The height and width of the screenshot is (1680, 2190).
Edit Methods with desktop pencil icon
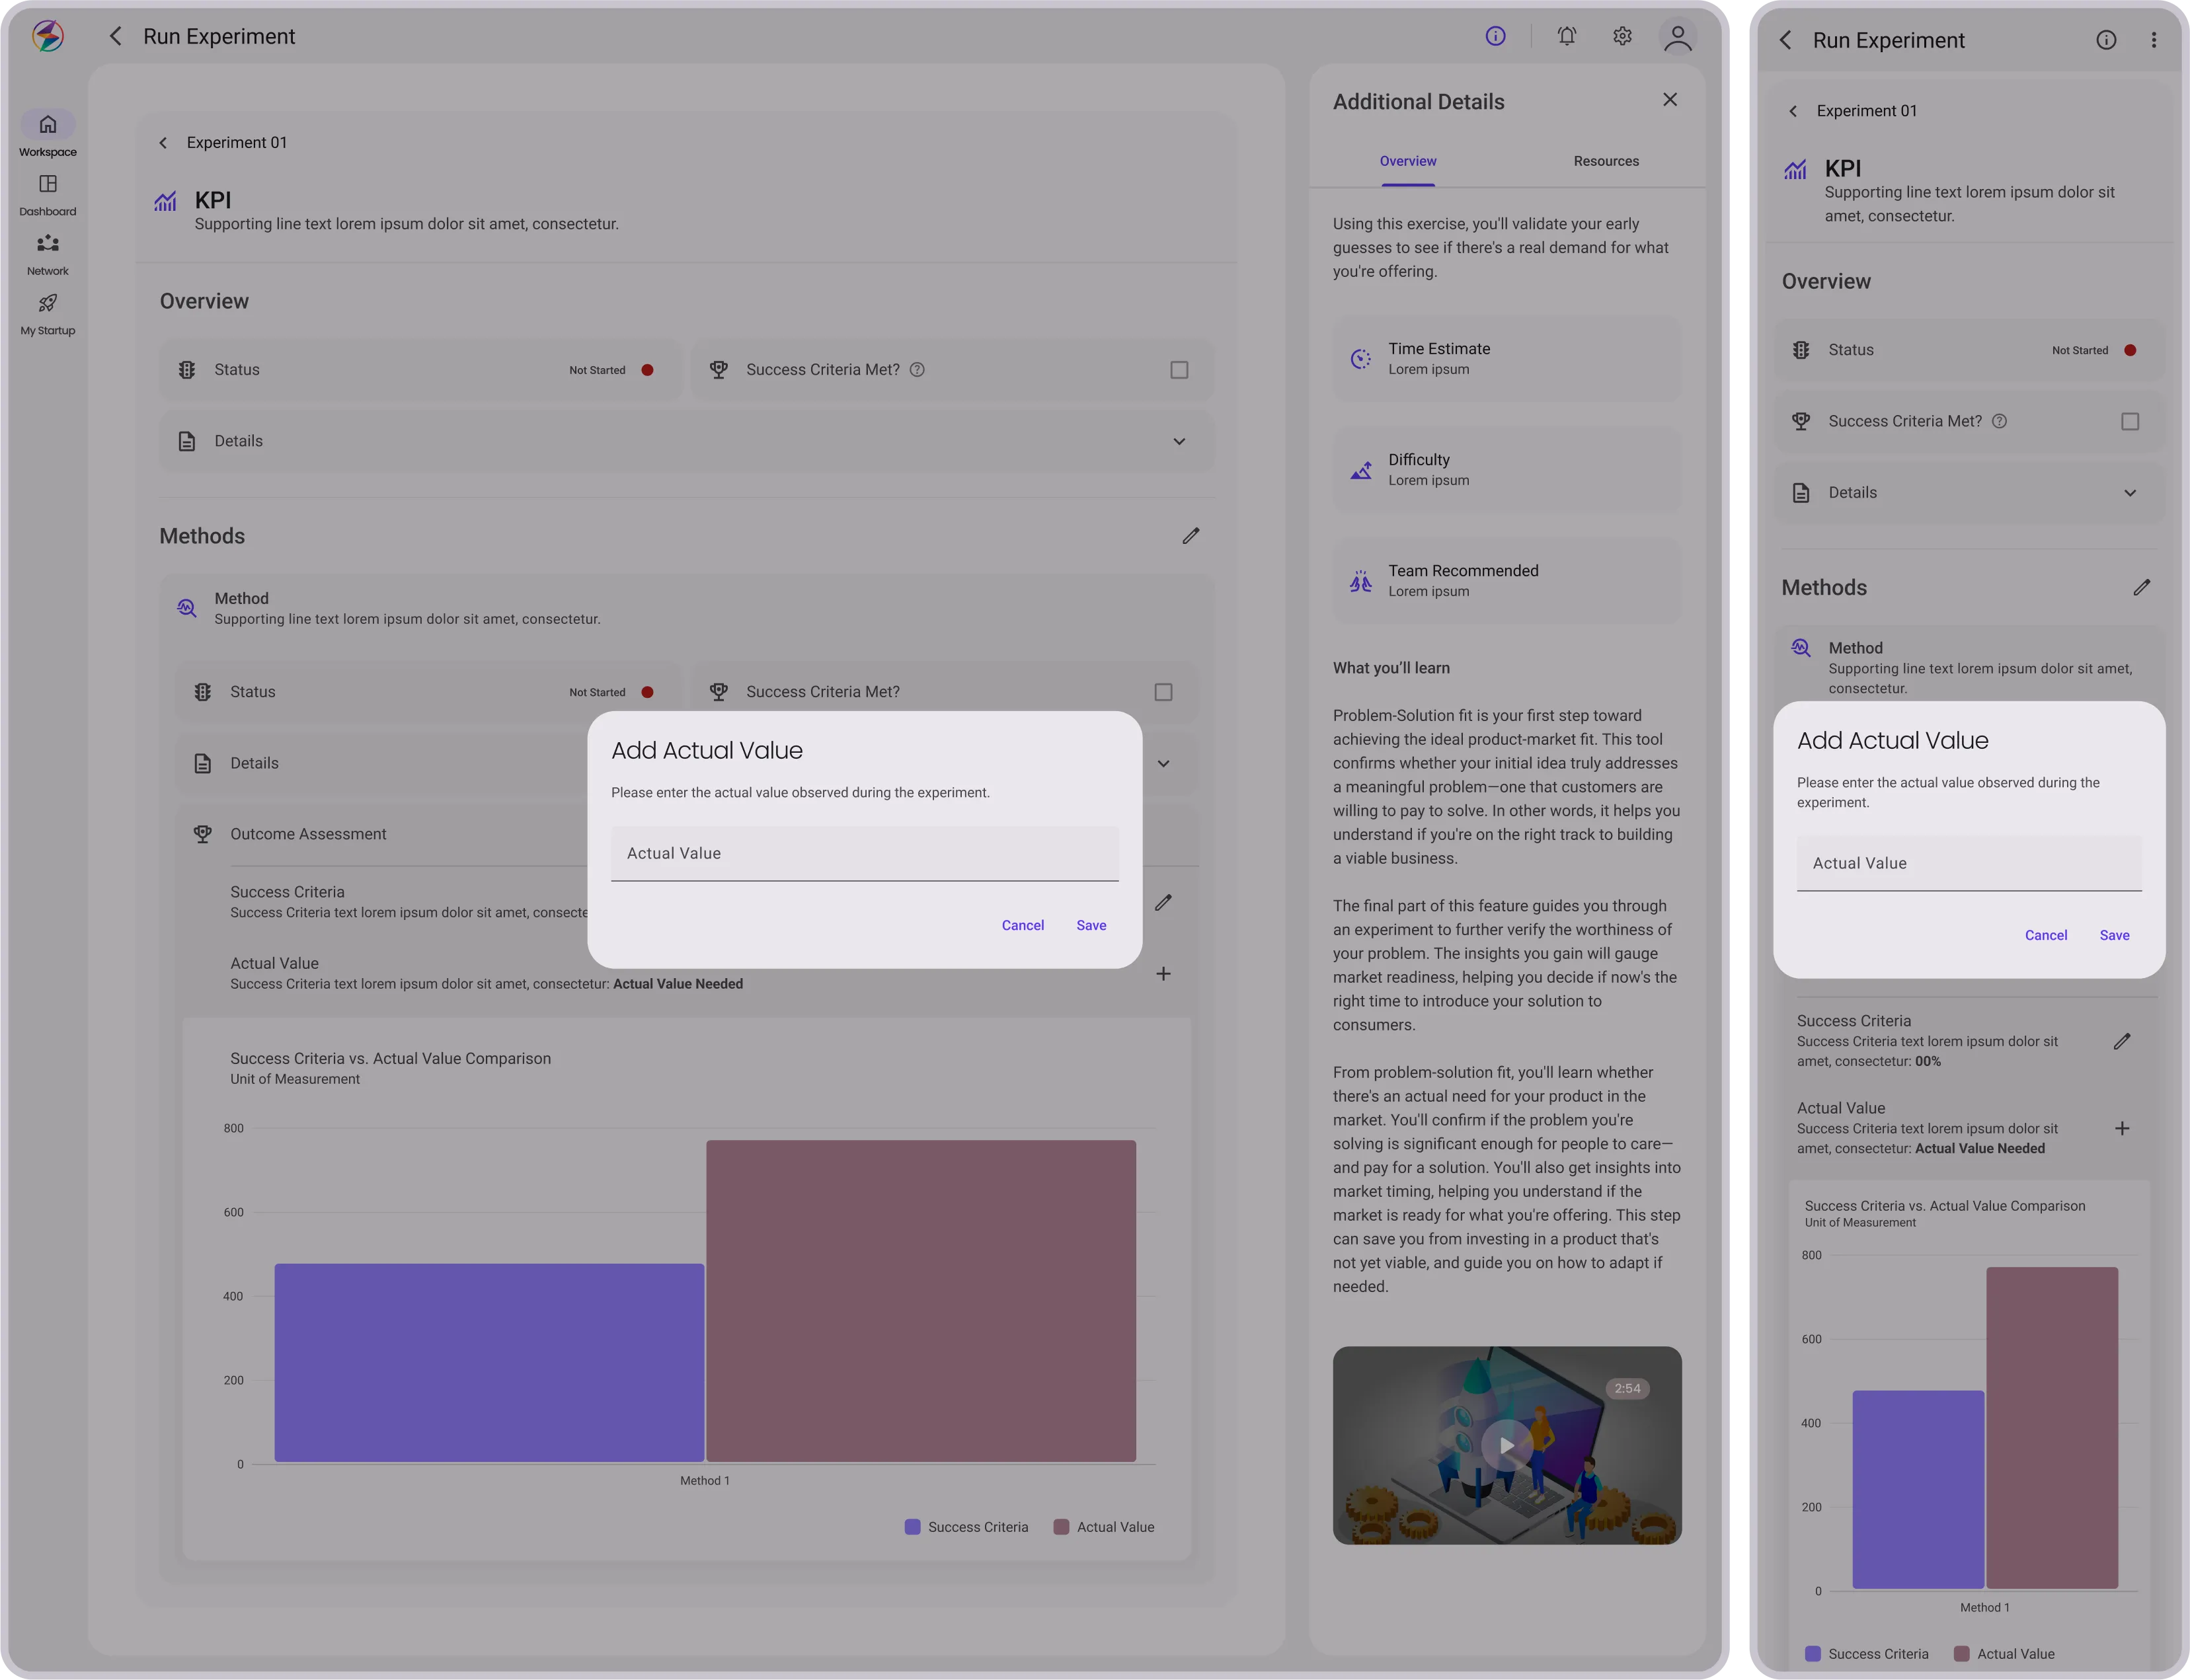1190,536
